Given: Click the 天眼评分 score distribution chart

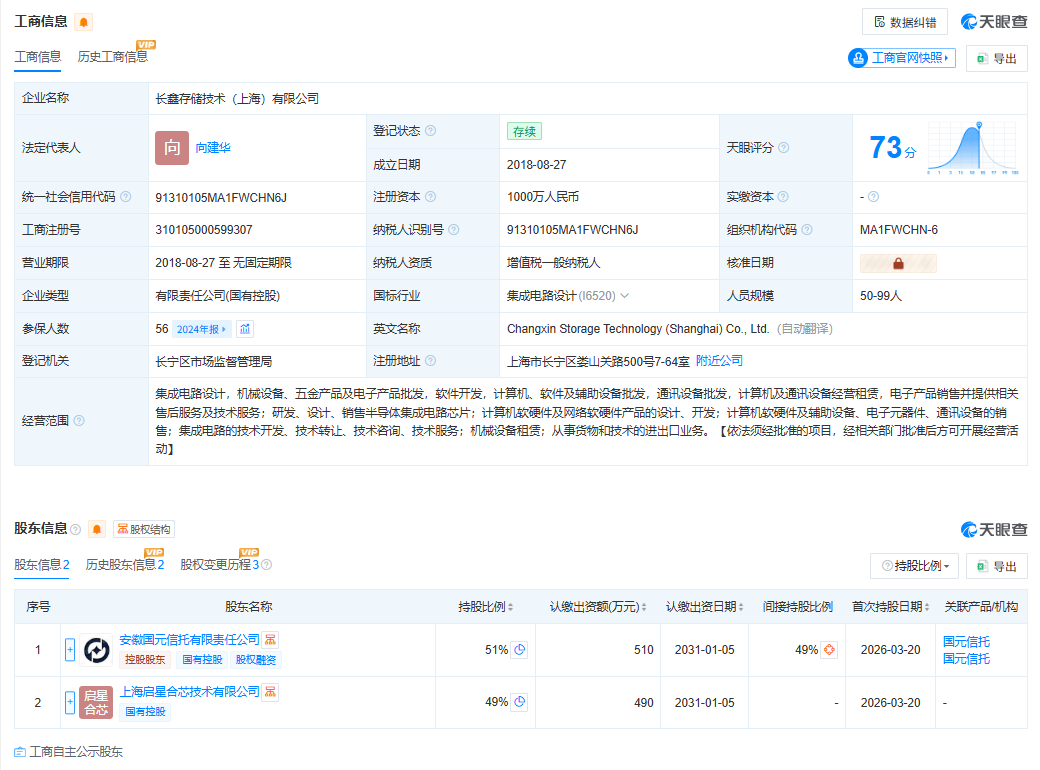Looking at the screenshot, I should point(972,148).
